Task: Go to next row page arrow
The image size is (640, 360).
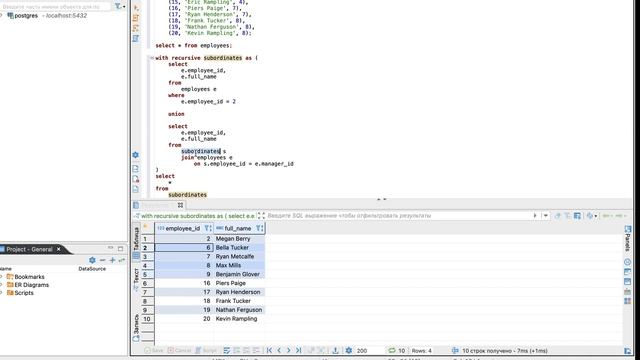Action: 289,350
